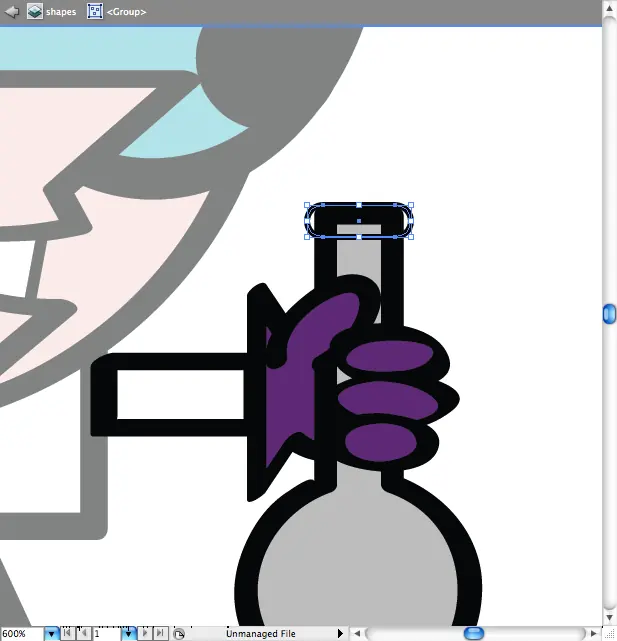Select the bottom purple finger ellipse

click(x=381, y=443)
